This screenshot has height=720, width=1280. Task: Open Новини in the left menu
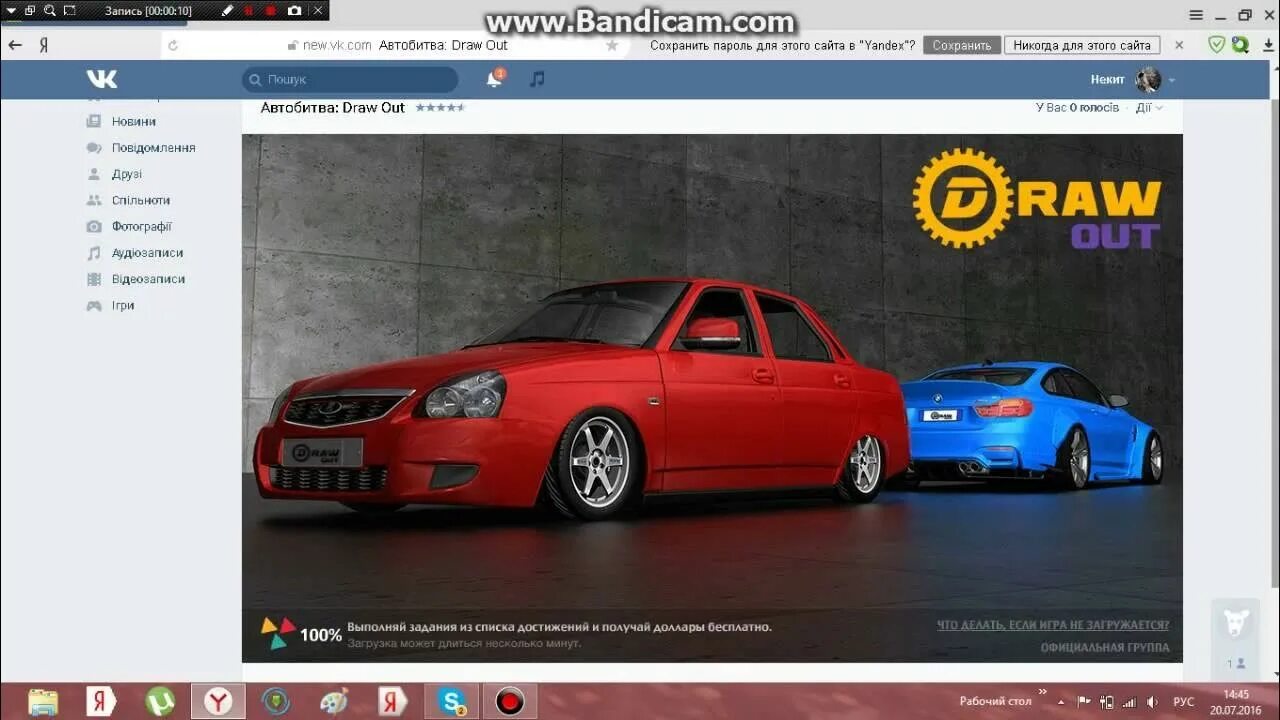tap(133, 121)
